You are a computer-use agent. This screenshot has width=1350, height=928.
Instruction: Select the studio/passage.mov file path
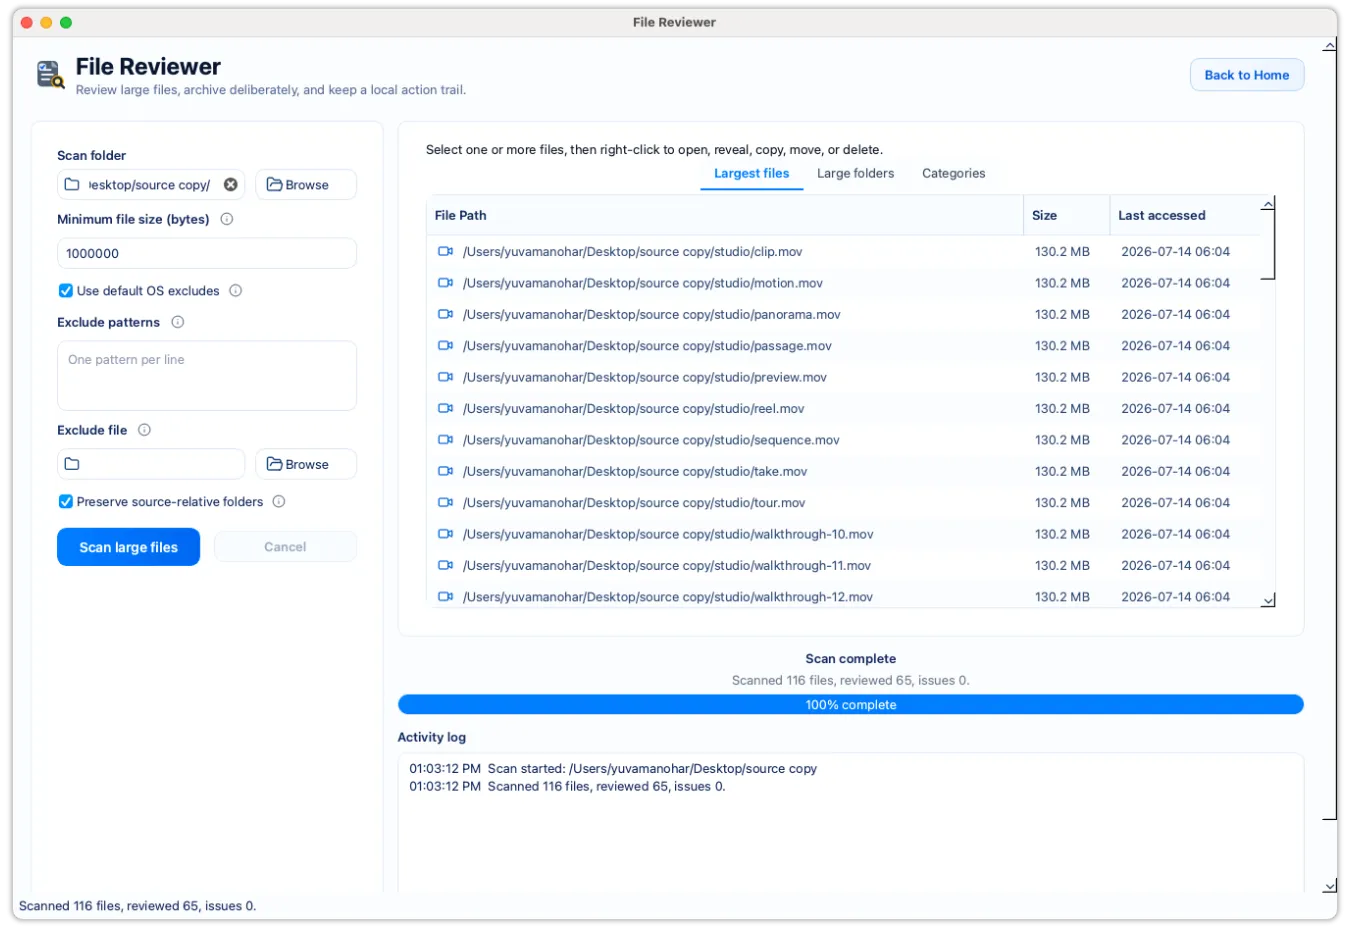click(647, 346)
